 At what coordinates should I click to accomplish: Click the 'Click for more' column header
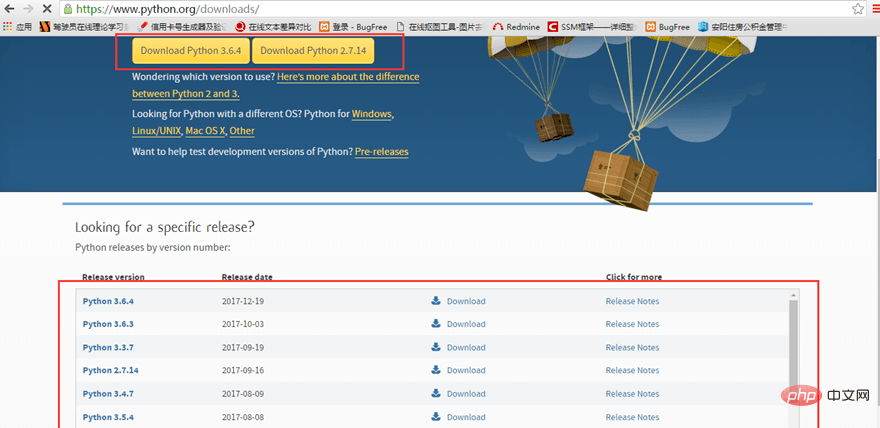[x=634, y=277]
